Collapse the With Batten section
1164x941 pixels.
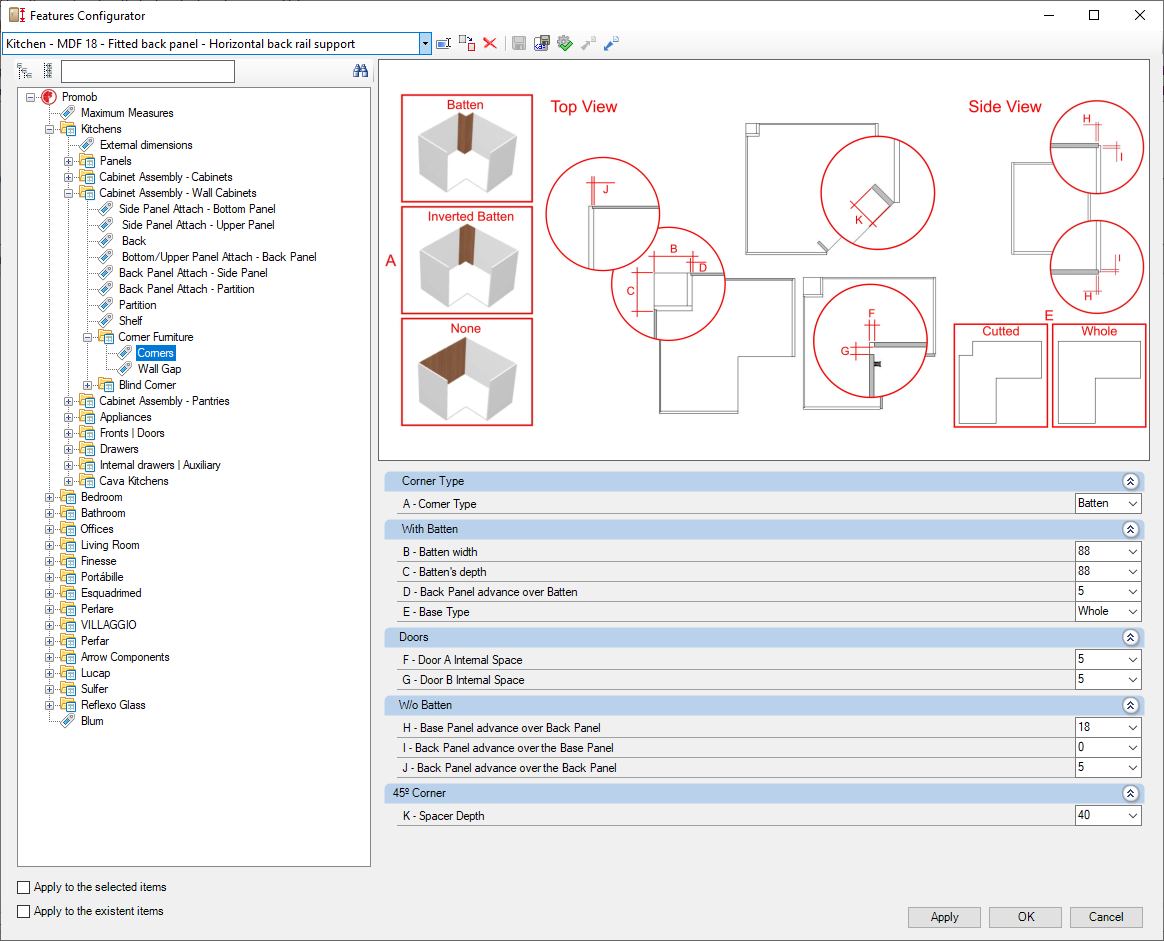point(1130,529)
